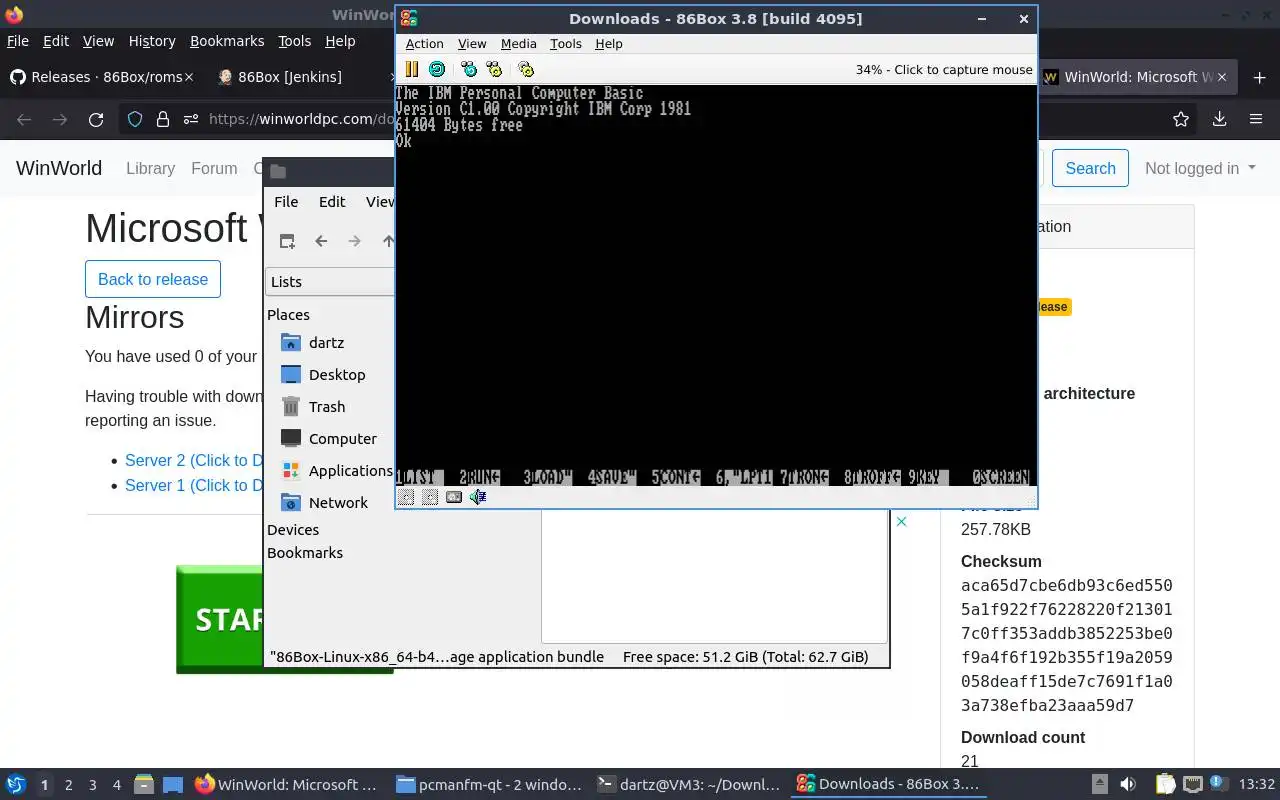This screenshot has width=1280, height=800.
Task: Open View menu in 86Box
Action: [x=472, y=43]
